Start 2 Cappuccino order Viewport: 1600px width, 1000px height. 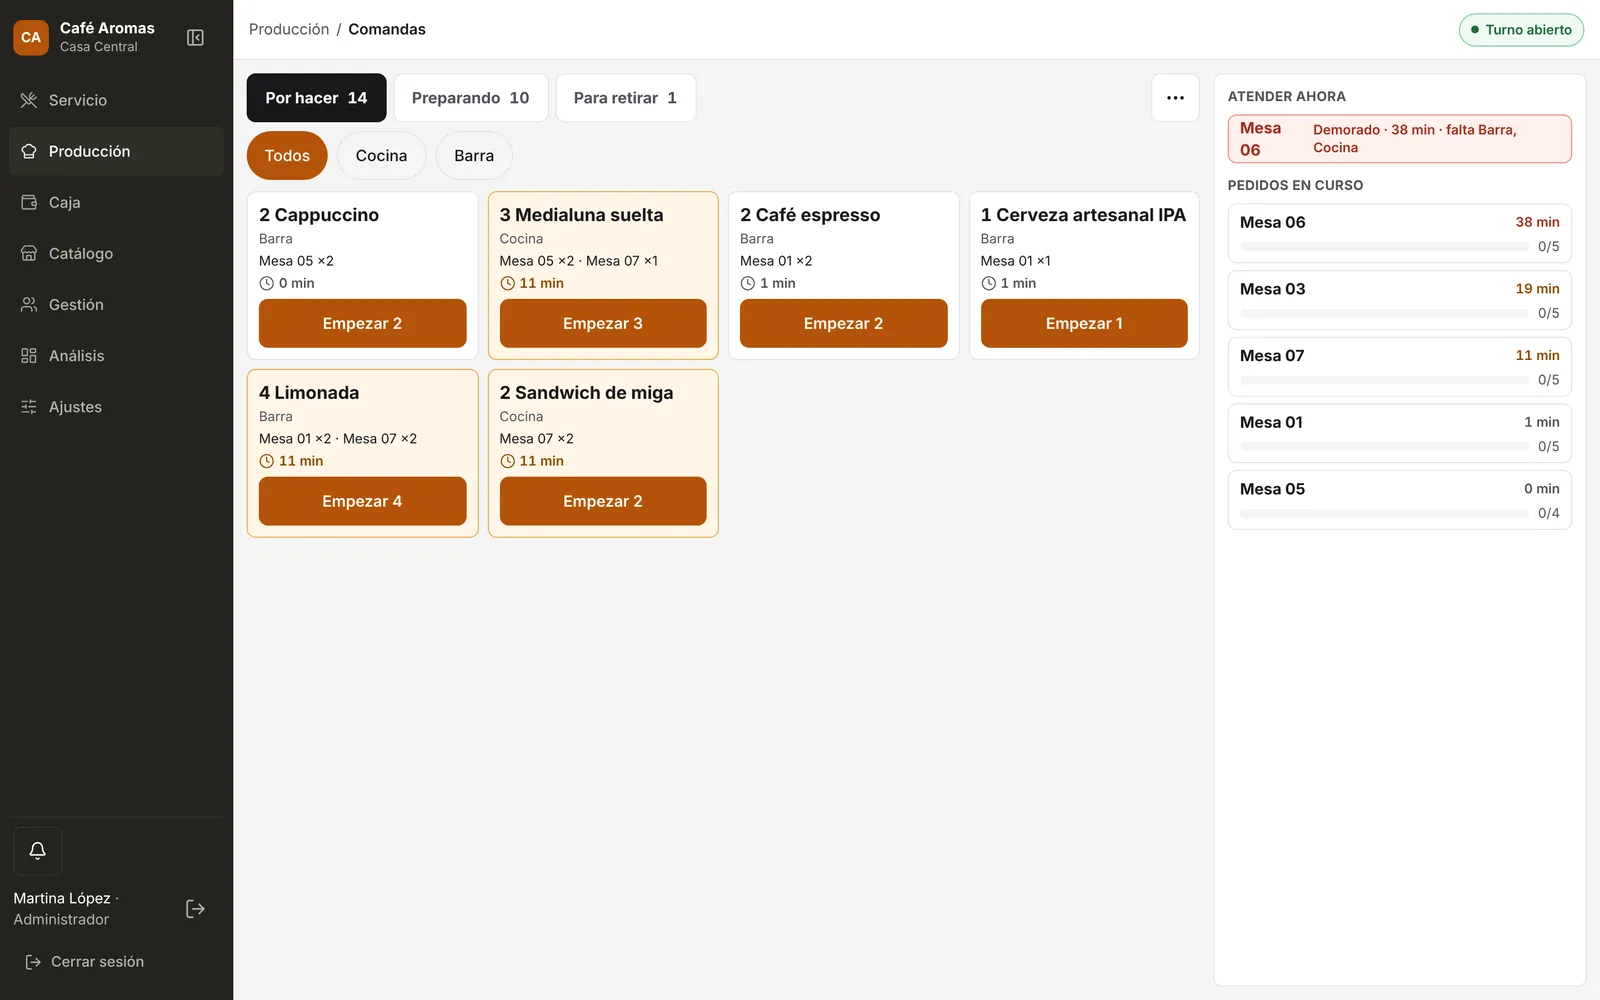point(362,323)
